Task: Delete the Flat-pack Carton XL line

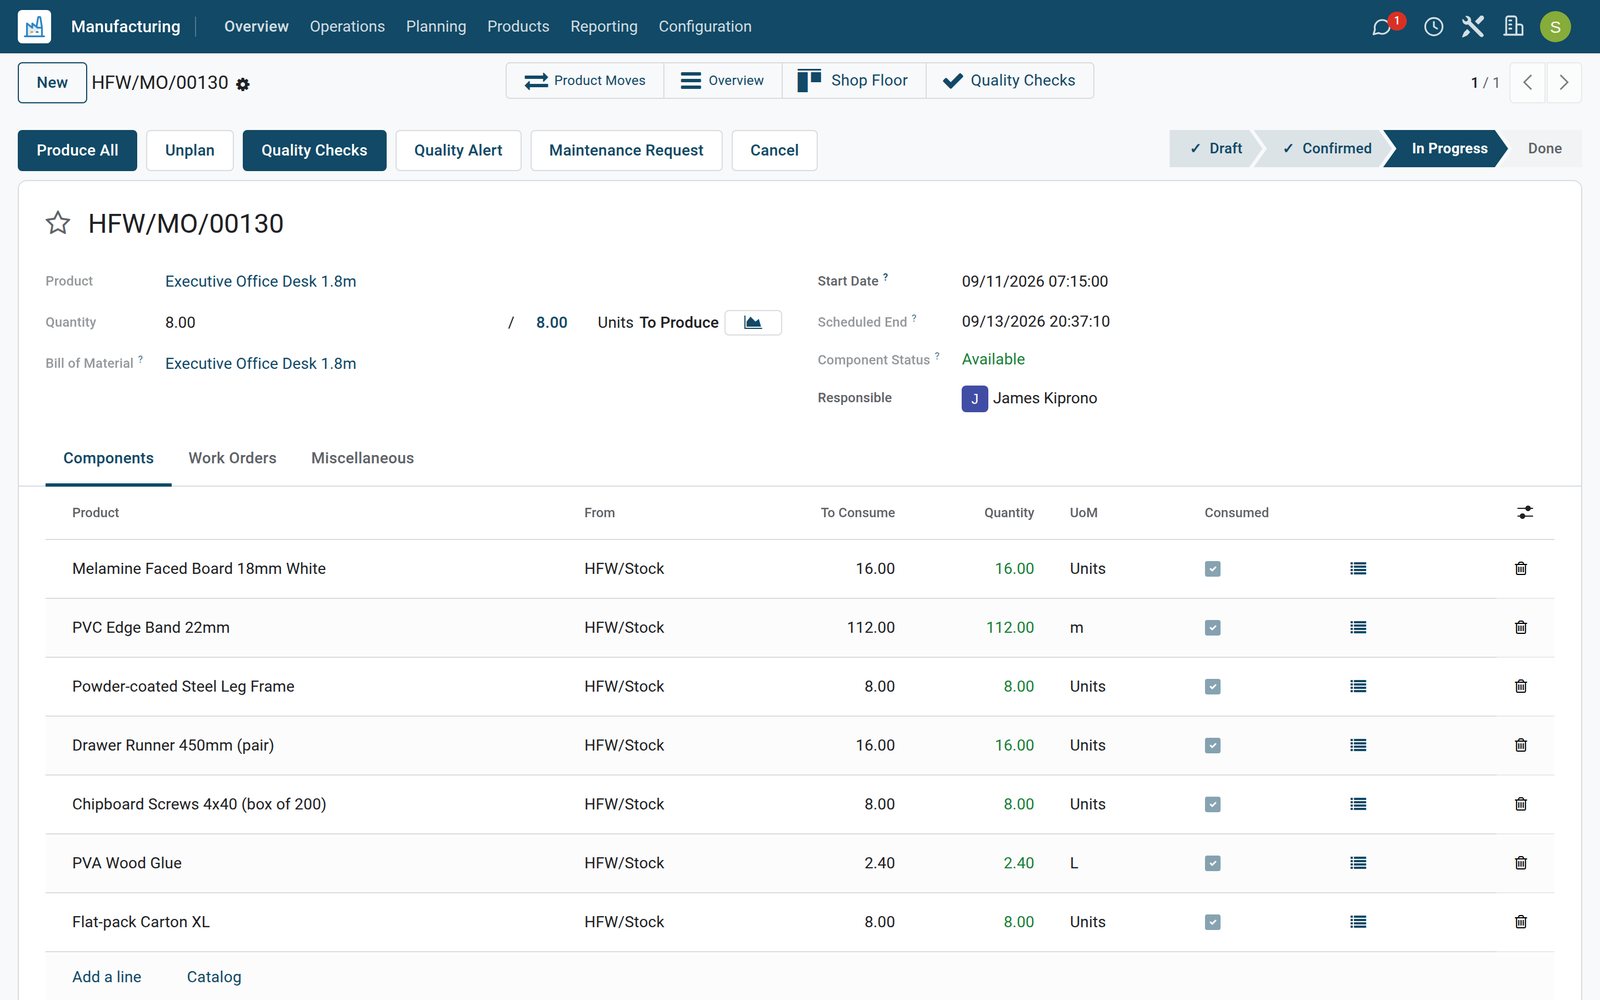Action: coord(1521,922)
